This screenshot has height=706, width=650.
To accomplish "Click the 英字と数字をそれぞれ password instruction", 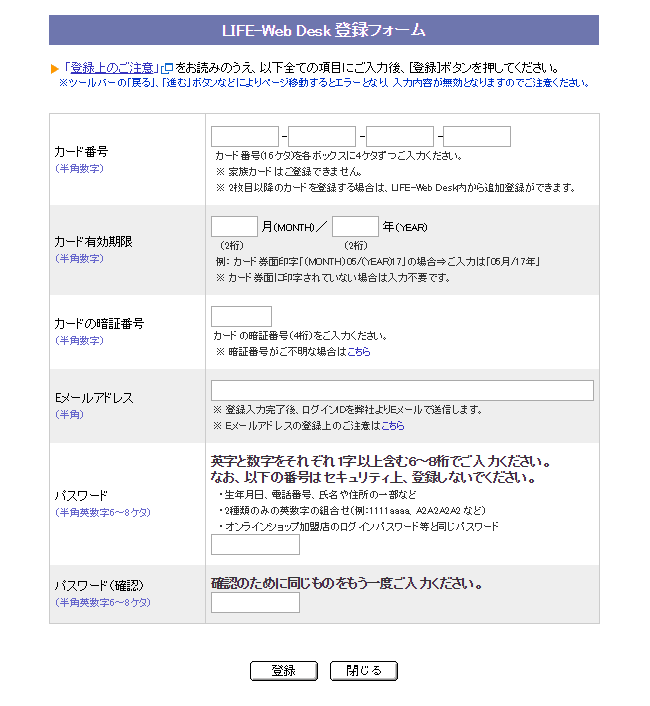I will [381, 462].
